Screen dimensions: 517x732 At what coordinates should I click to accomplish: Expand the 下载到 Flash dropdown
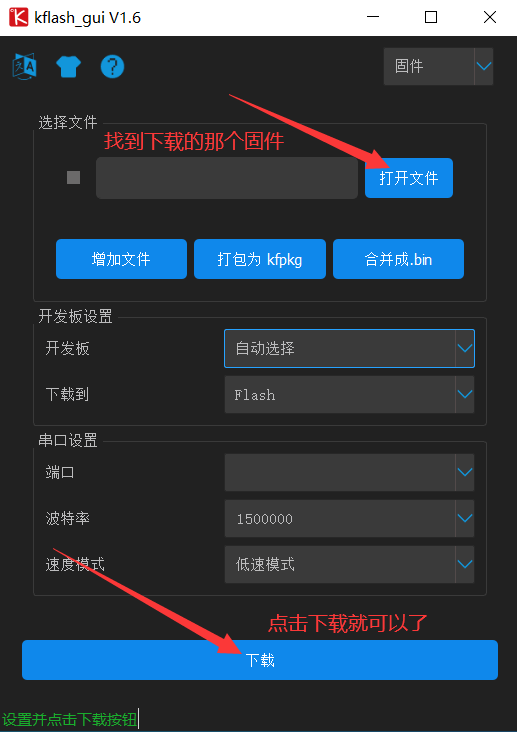pos(349,394)
